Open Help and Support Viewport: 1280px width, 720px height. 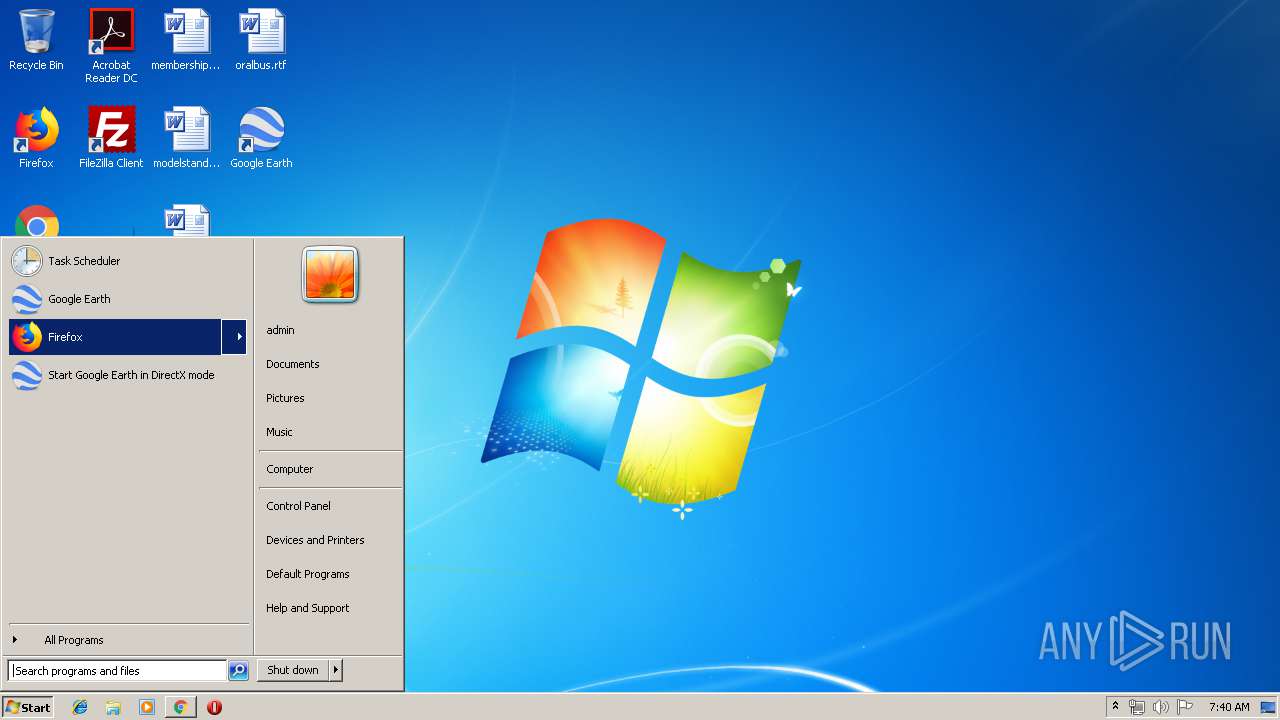click(x=308, y=608)
